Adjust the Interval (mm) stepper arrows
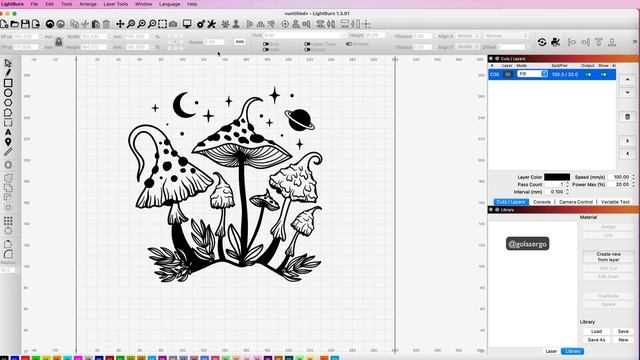The width and height of the screenshot is (640, 360). pyautogui.click(x=567, y=192)
